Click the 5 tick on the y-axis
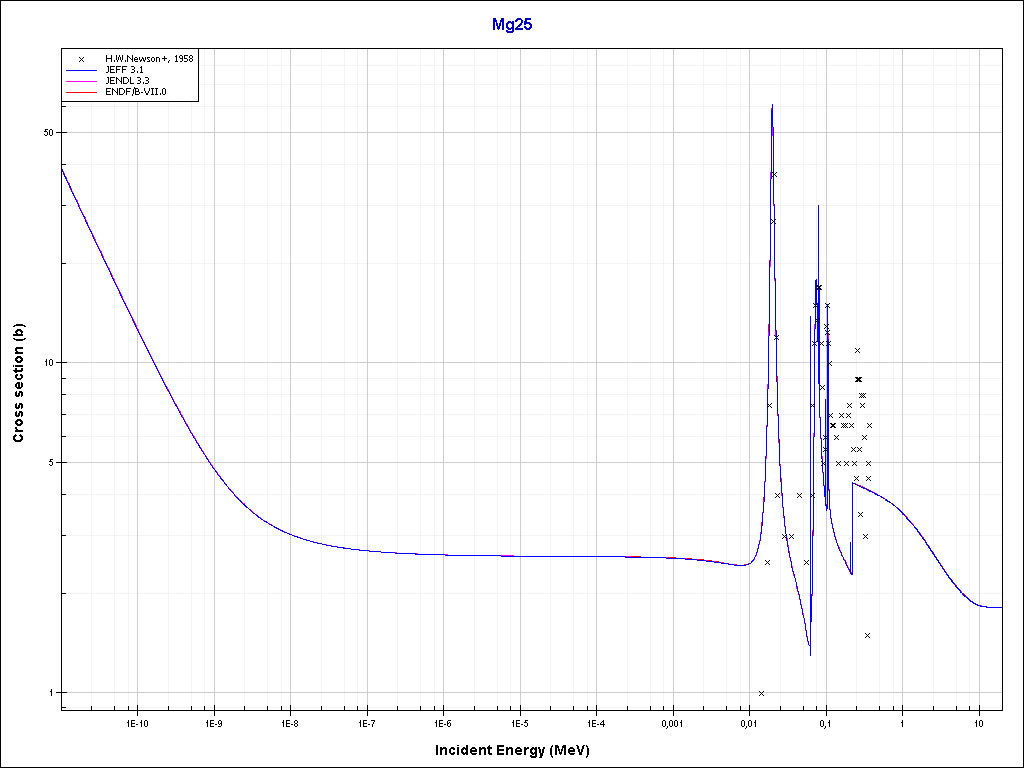 click(x=49, y=463)
